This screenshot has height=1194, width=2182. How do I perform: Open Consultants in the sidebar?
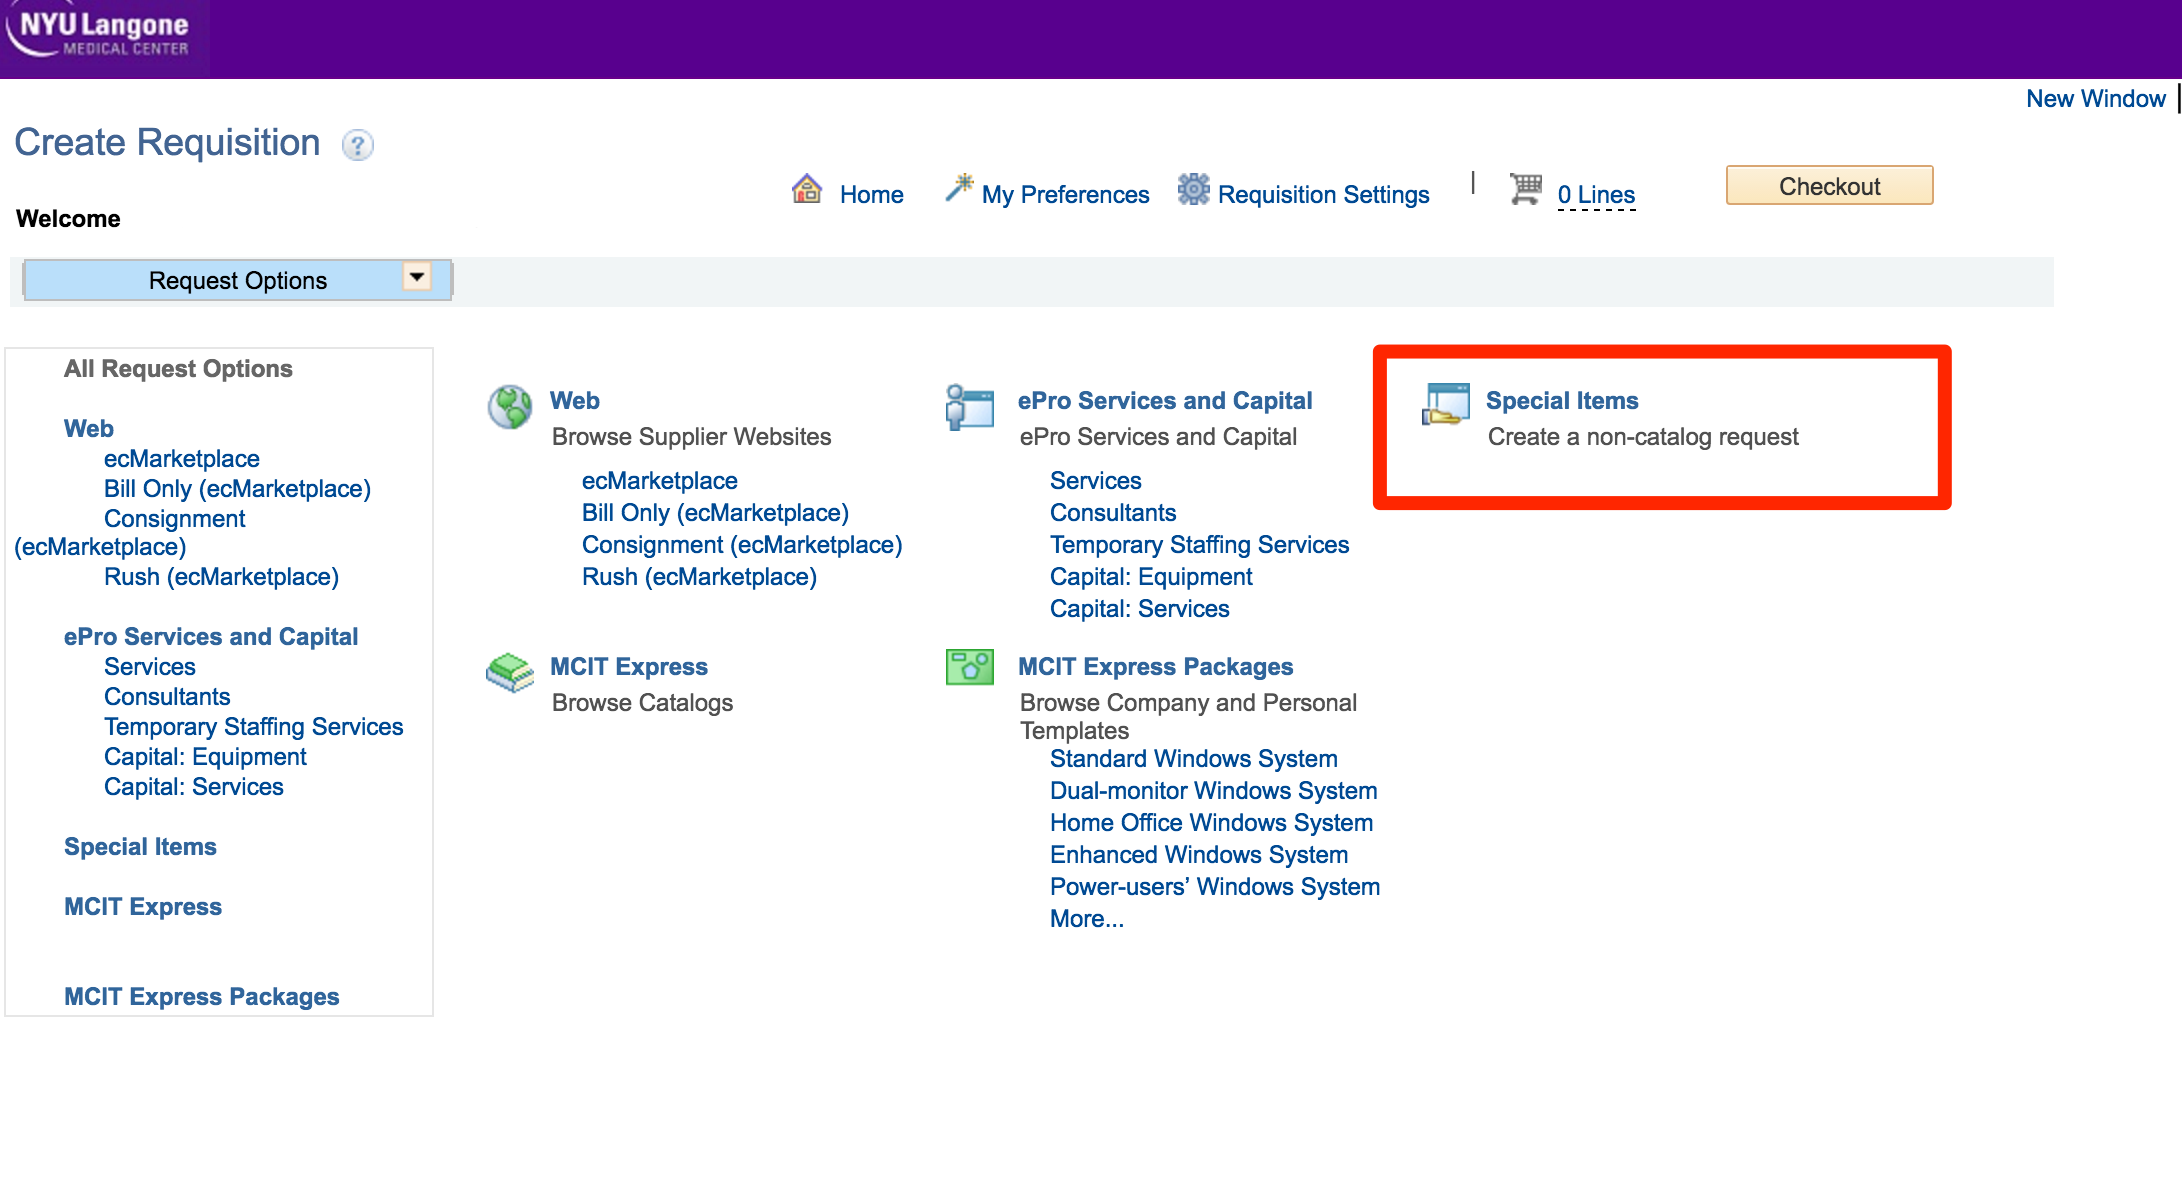tap(167, 697)
